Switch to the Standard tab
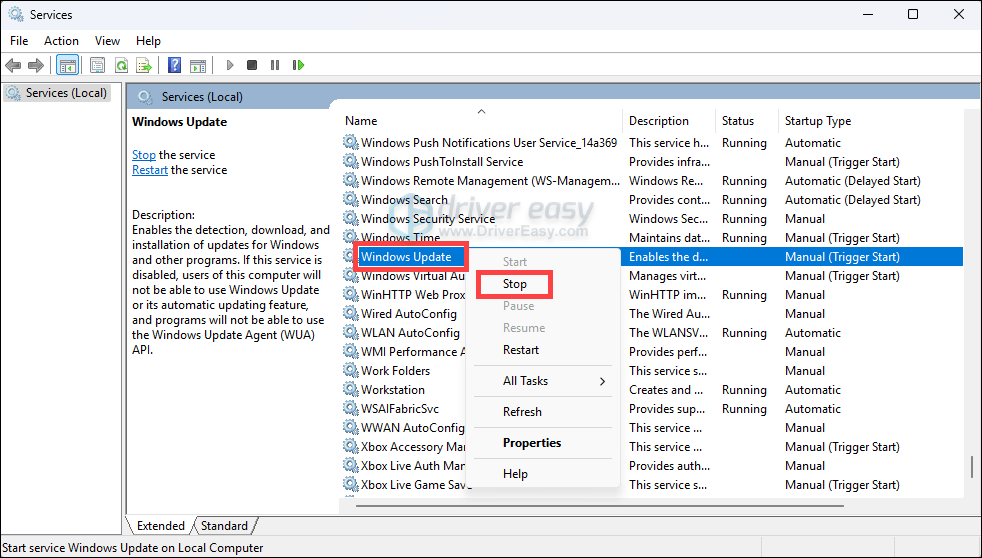Image resolution: width=982 pixels, height=558 pixels. pyautogui.click(x=224, y=526)
